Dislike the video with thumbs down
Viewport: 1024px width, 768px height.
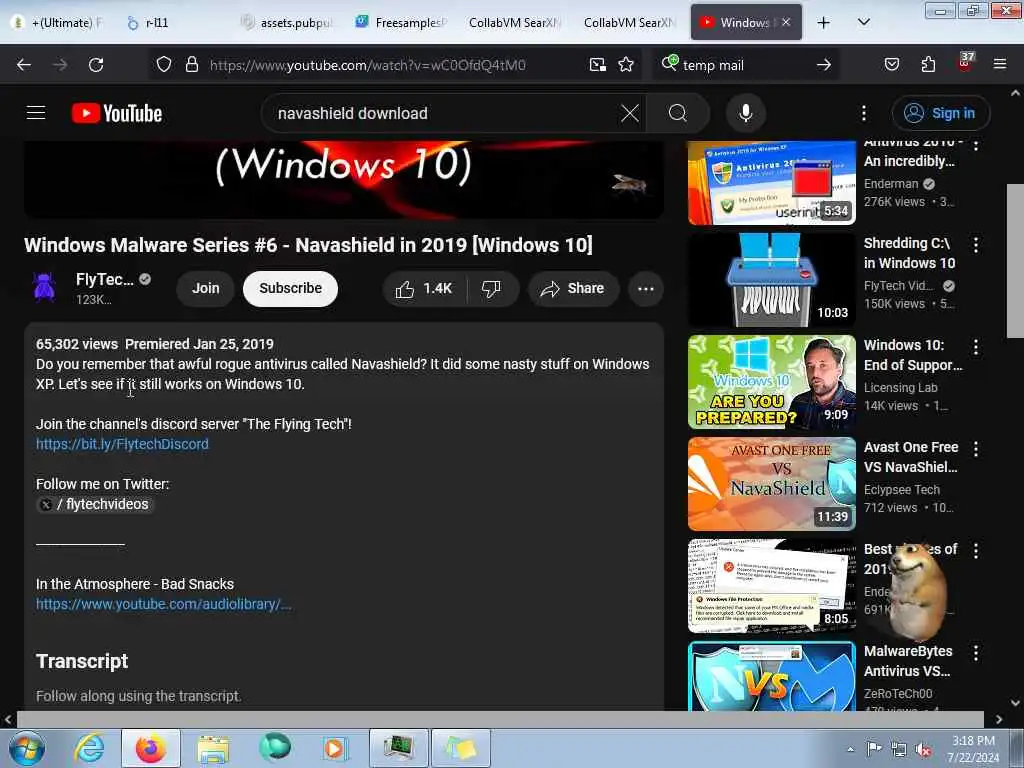(x=491, y=289)
